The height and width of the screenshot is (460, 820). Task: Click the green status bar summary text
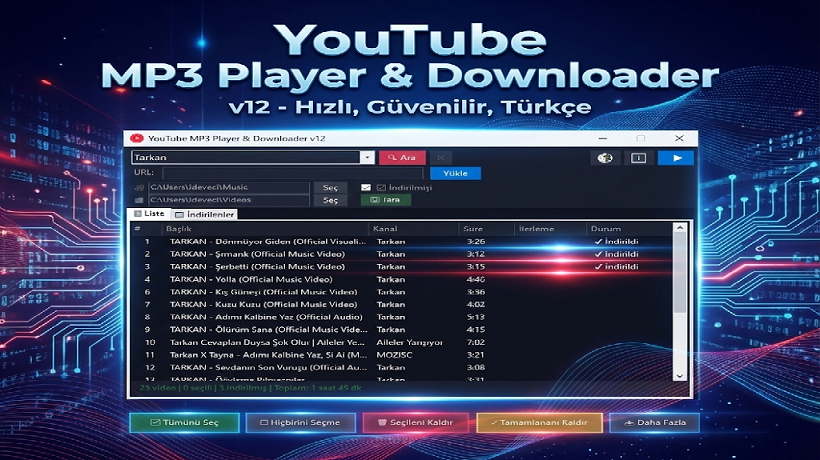click(250, 388)
